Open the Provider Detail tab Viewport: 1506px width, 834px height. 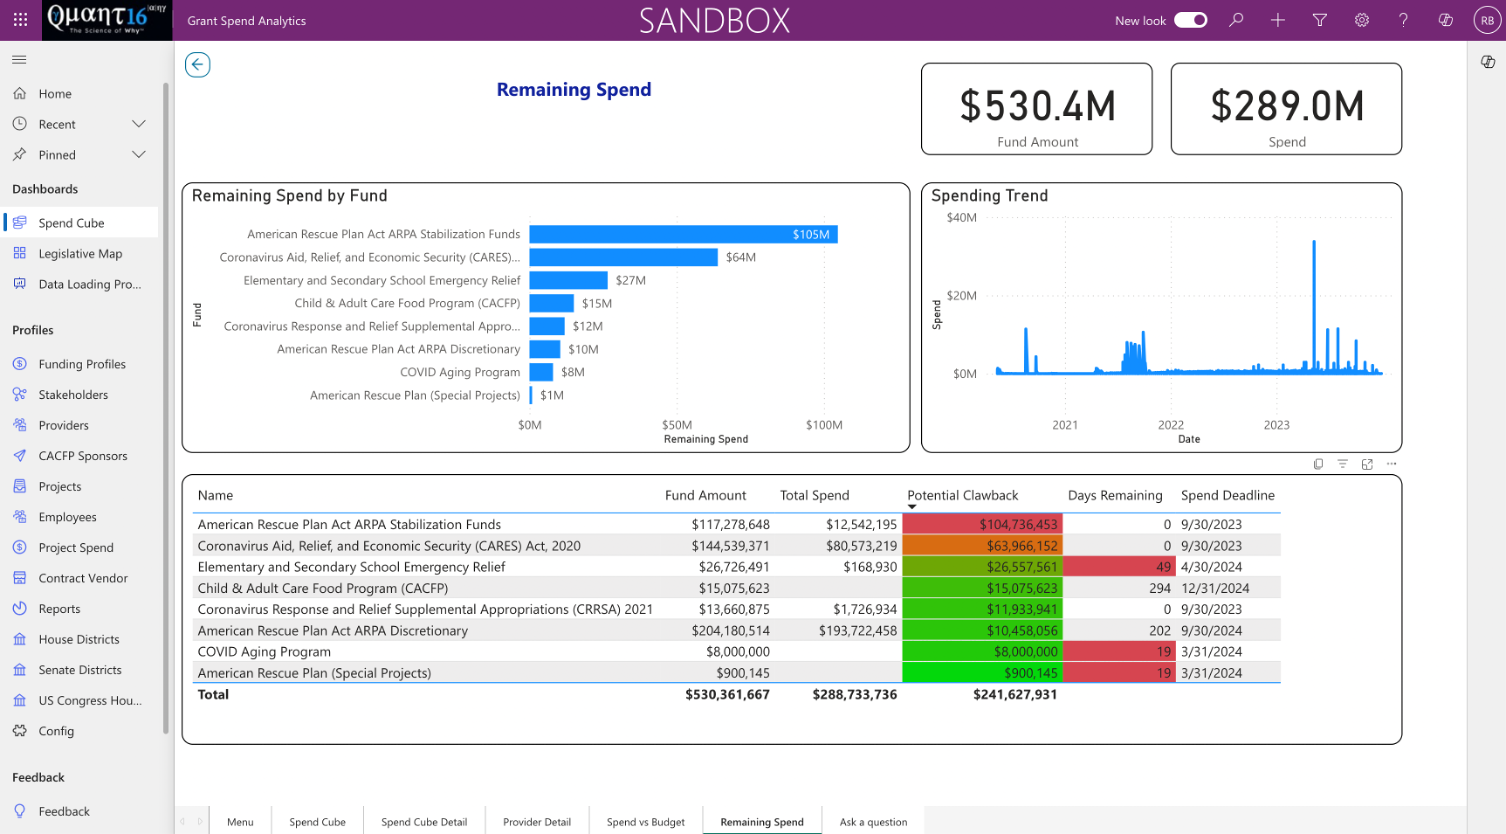click(537, 822)
